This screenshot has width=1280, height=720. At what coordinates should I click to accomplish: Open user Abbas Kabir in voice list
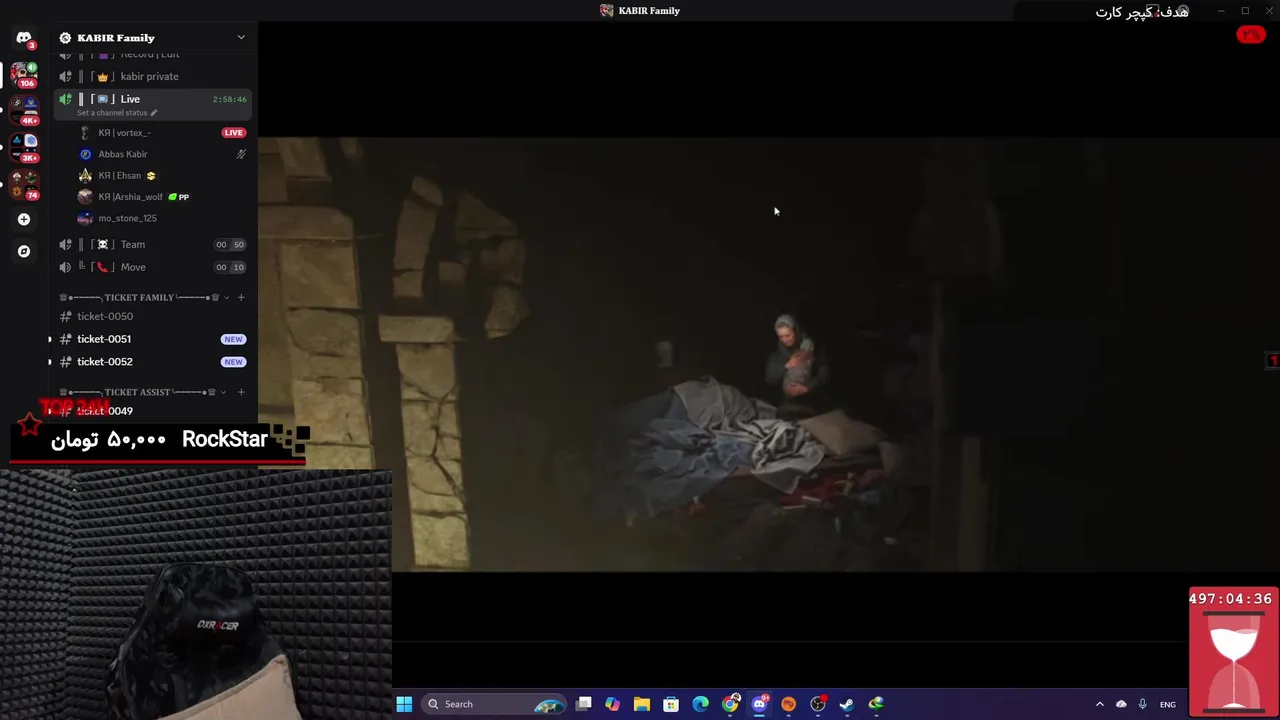coord(122,154)
